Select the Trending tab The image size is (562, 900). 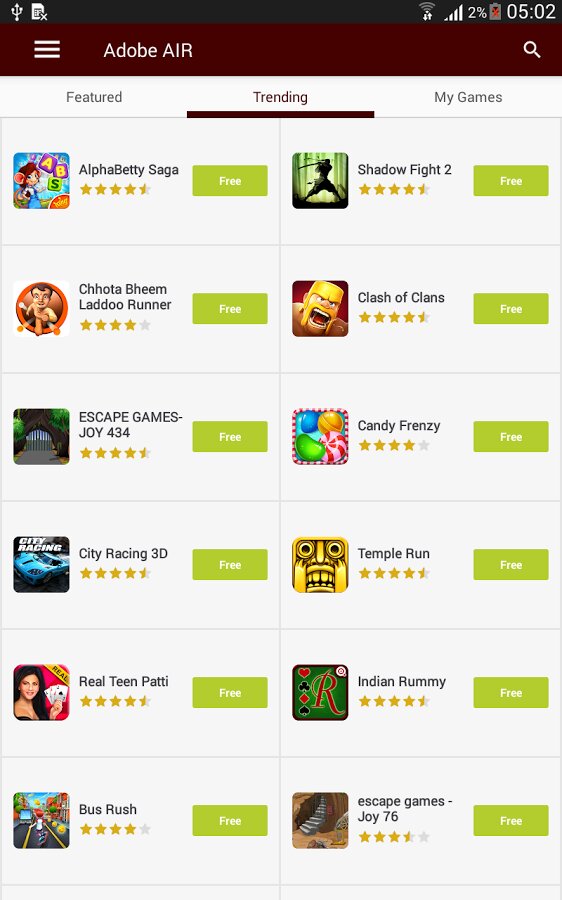click(x=281, y=97)
